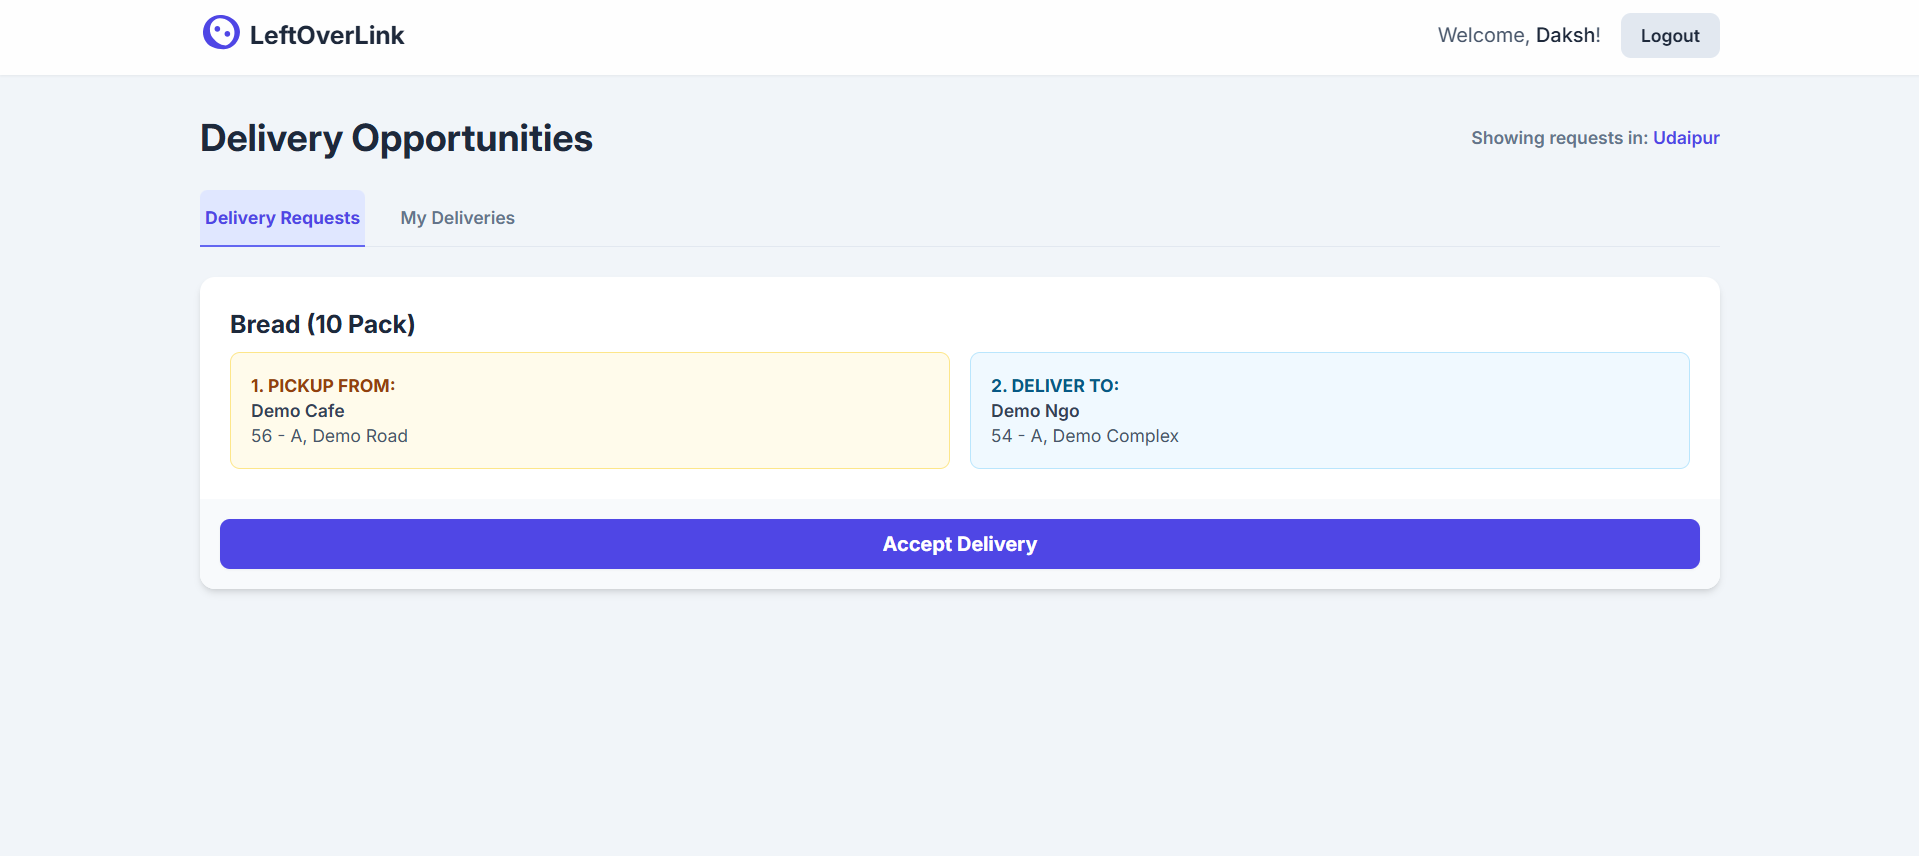Click the Bread (10 Pack) title

(x=322, y=324)
